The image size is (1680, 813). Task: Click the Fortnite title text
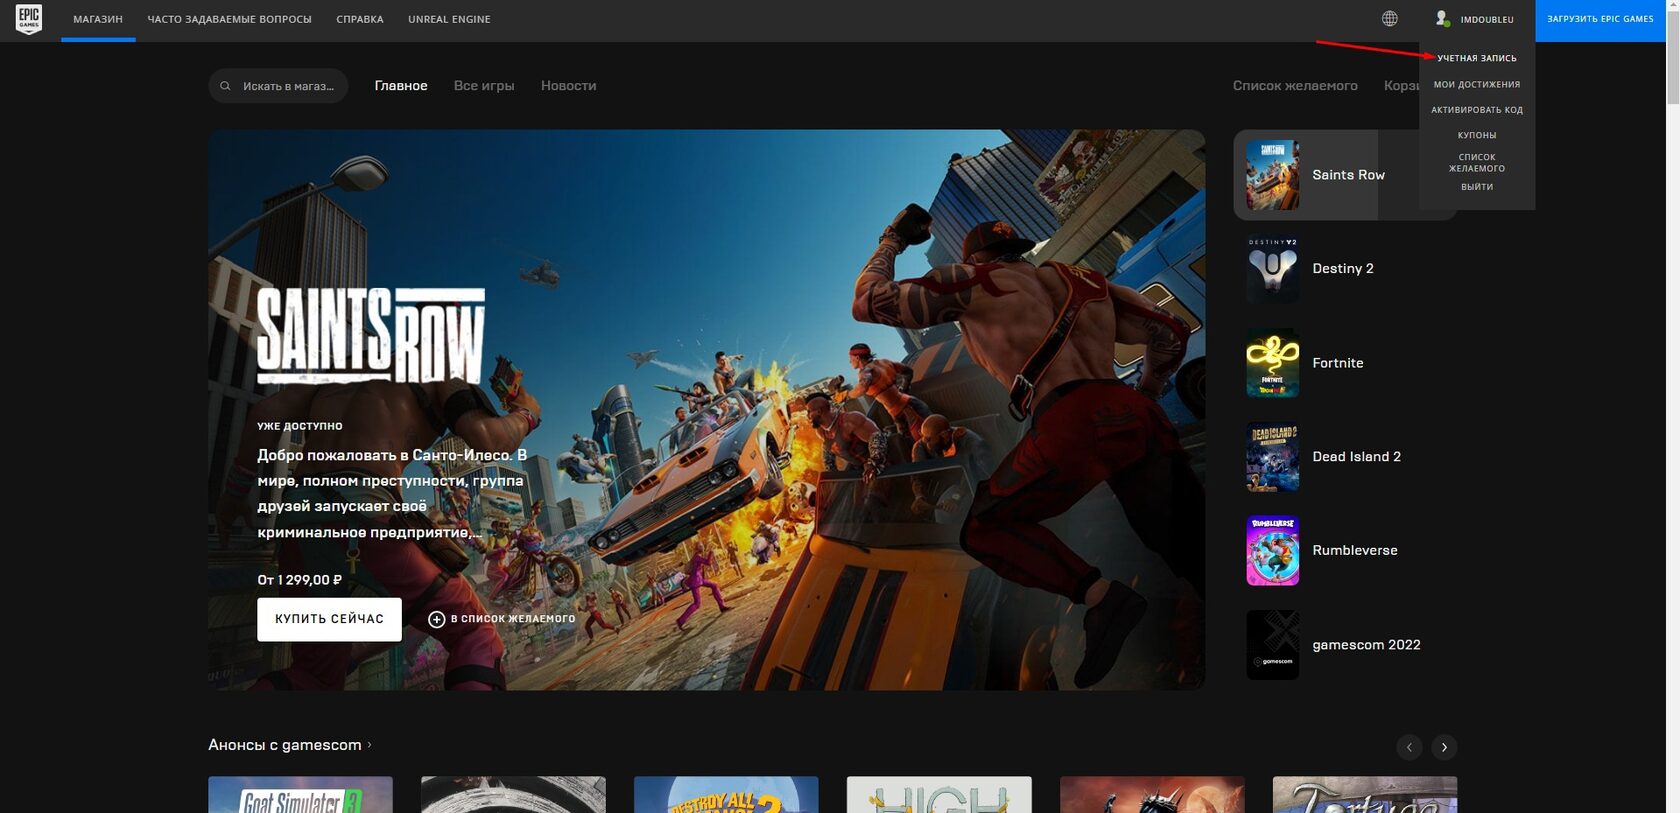pyautogui.click(x=1338, y=363)
